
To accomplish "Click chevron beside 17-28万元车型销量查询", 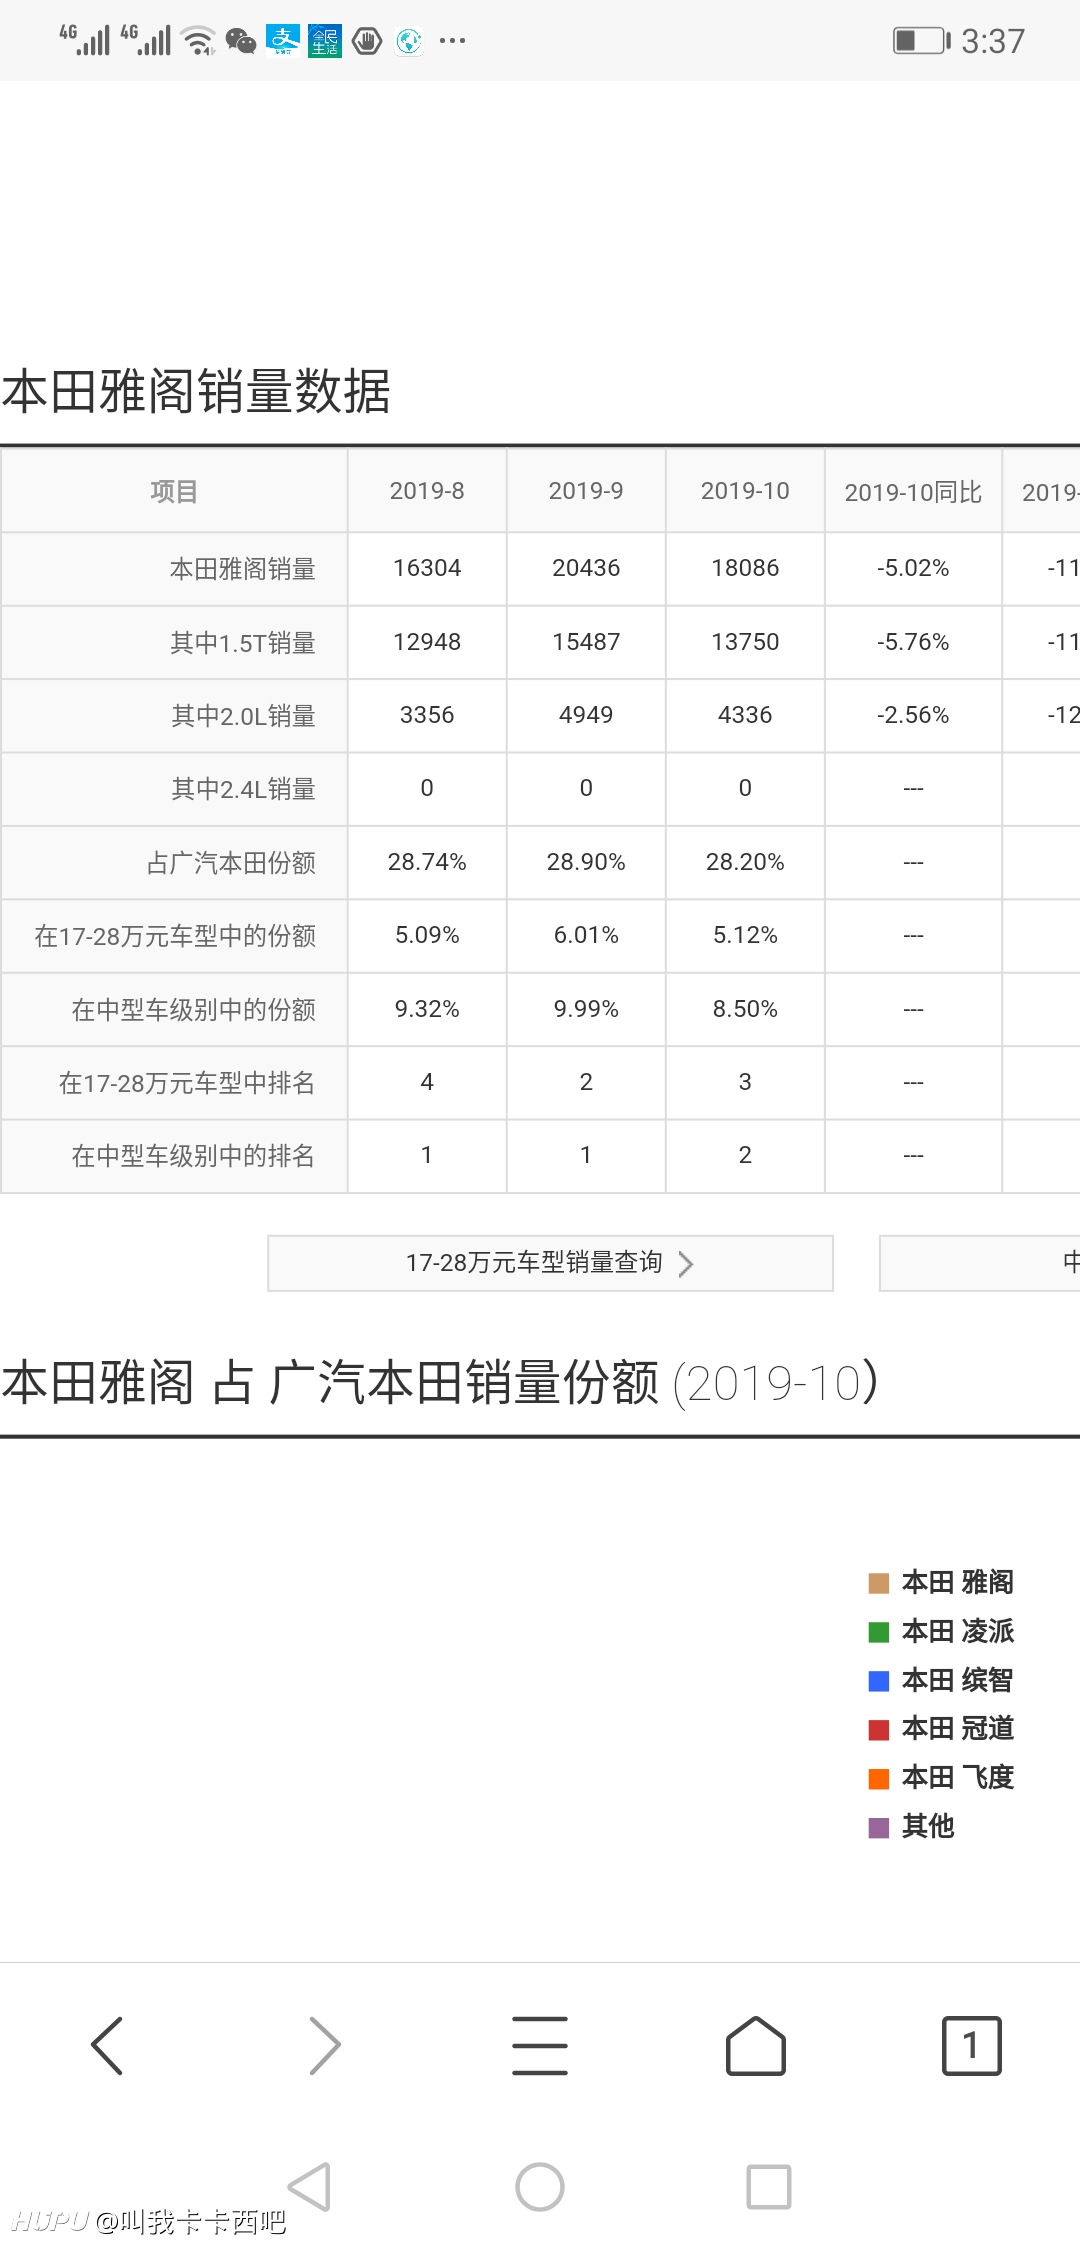I will coord(686,1264).
